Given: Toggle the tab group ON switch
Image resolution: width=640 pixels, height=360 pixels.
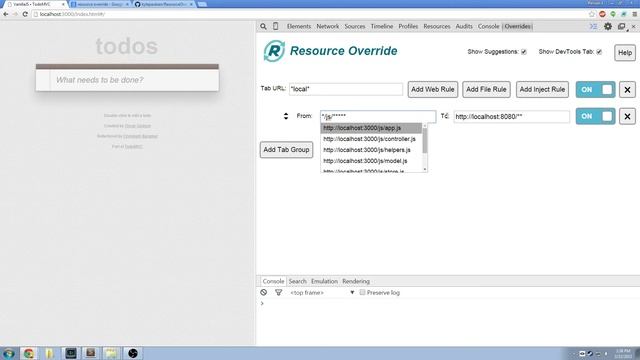Looking at the screenshot, I should click(596, 90).
